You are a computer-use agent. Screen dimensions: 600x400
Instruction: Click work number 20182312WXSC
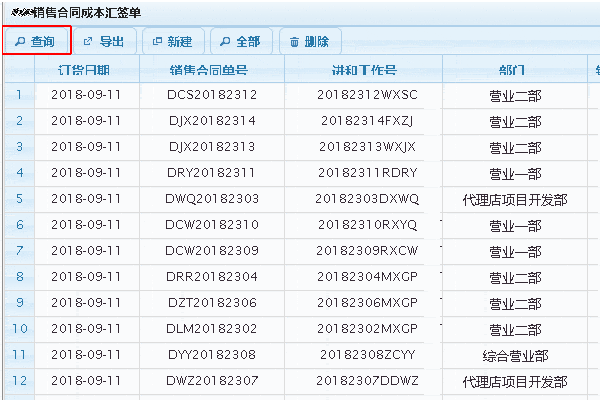pos(367,95)
